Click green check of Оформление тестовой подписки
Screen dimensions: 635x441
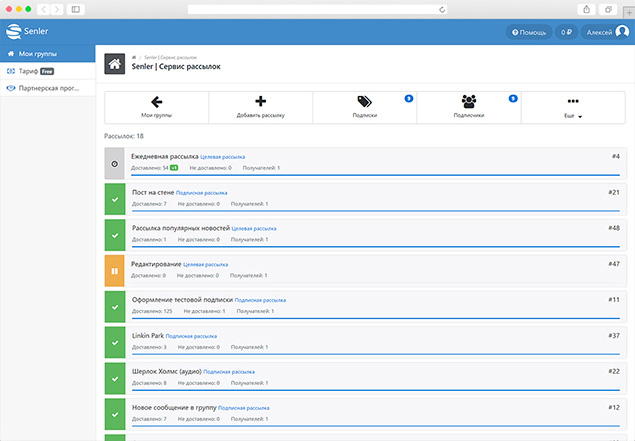click(115, 307)
